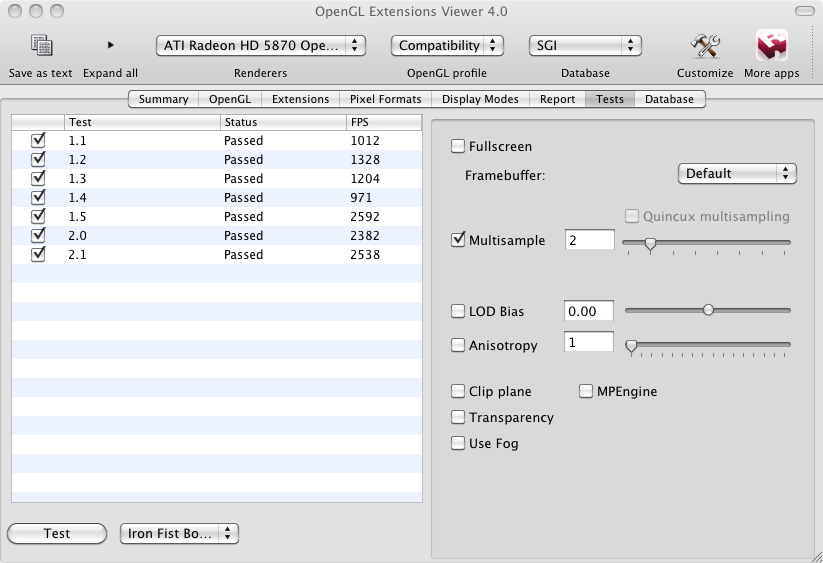
Task: Open the Iron Fist Bo... scene dropdown
Action: click(x=180, y=534)
